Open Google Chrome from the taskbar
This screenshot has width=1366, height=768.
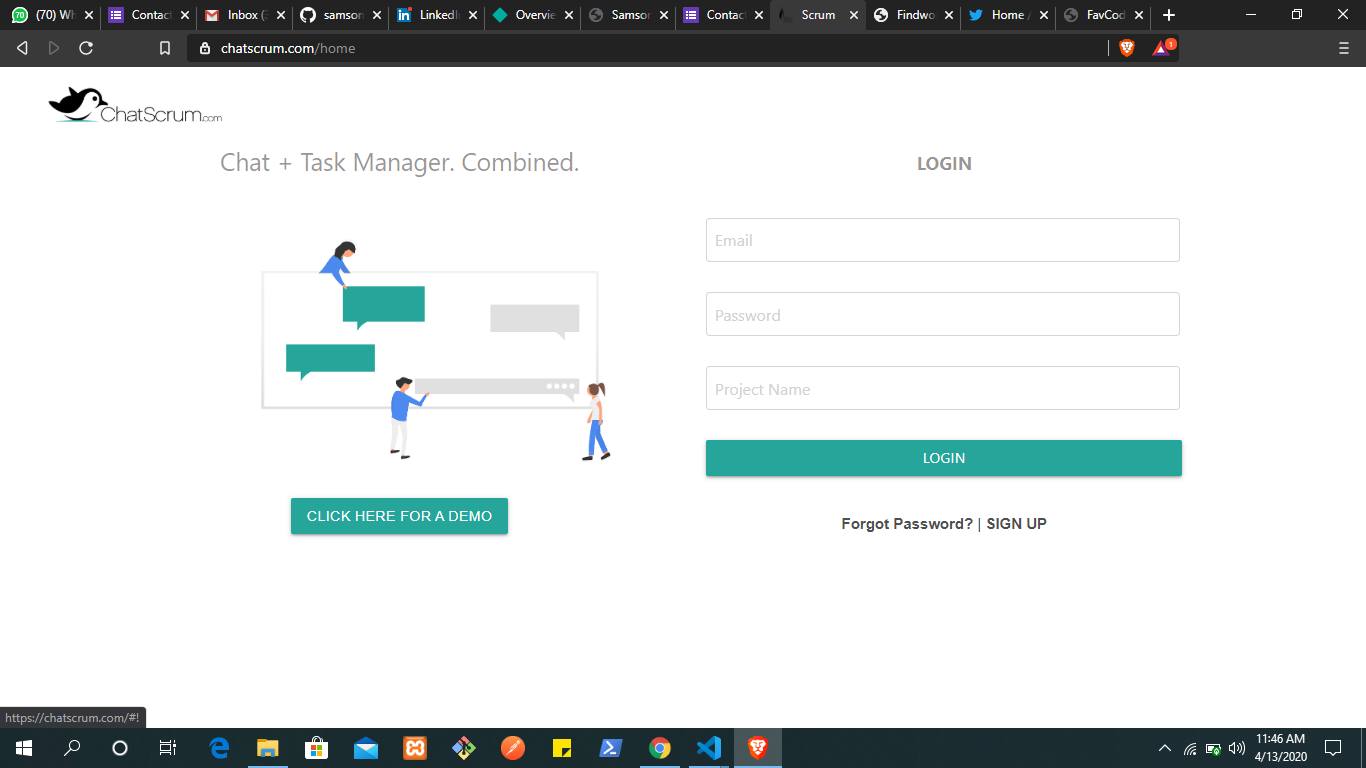click(660, 748)
